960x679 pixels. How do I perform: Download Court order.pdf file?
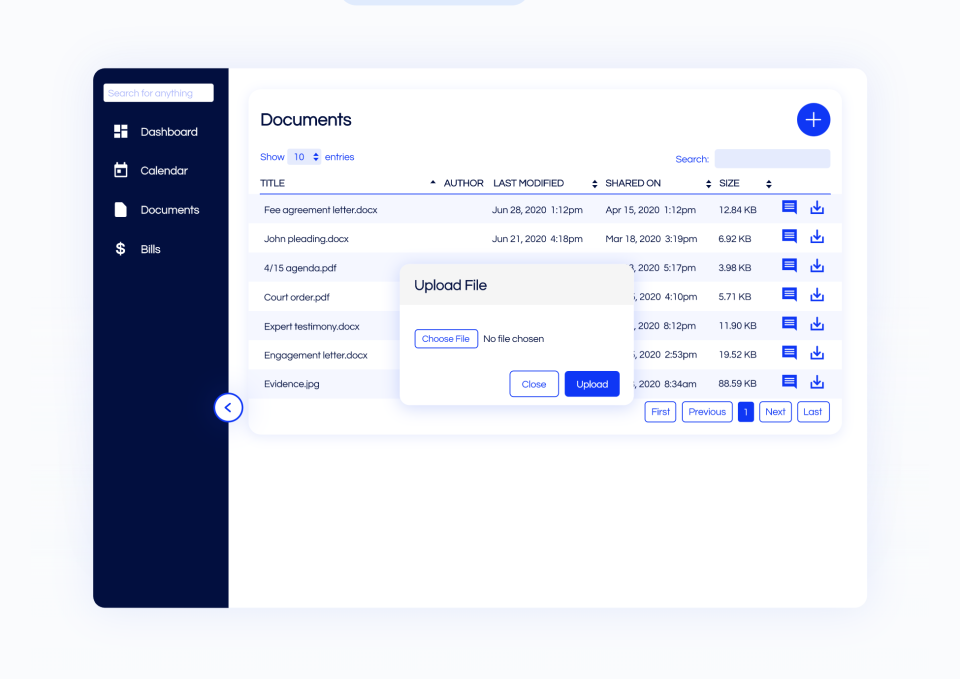[x=816, y=295]
